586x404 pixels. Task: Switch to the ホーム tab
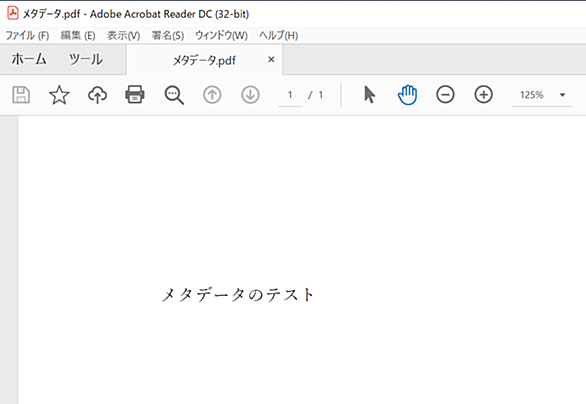29,59
